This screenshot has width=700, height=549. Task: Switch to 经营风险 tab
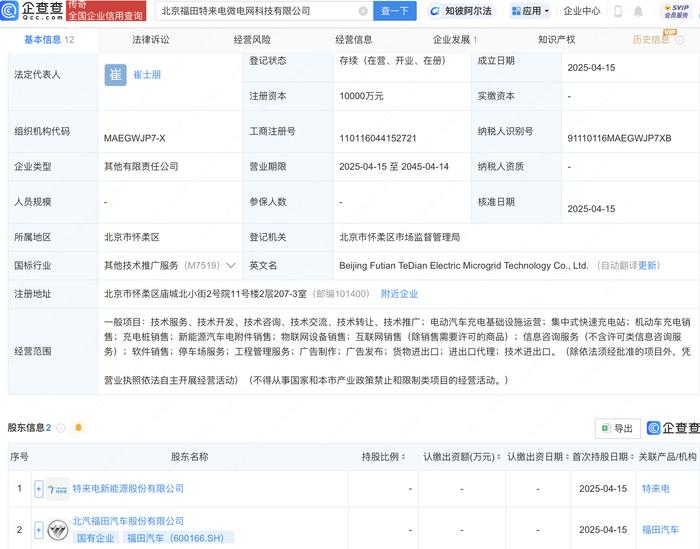click(252, 40)
